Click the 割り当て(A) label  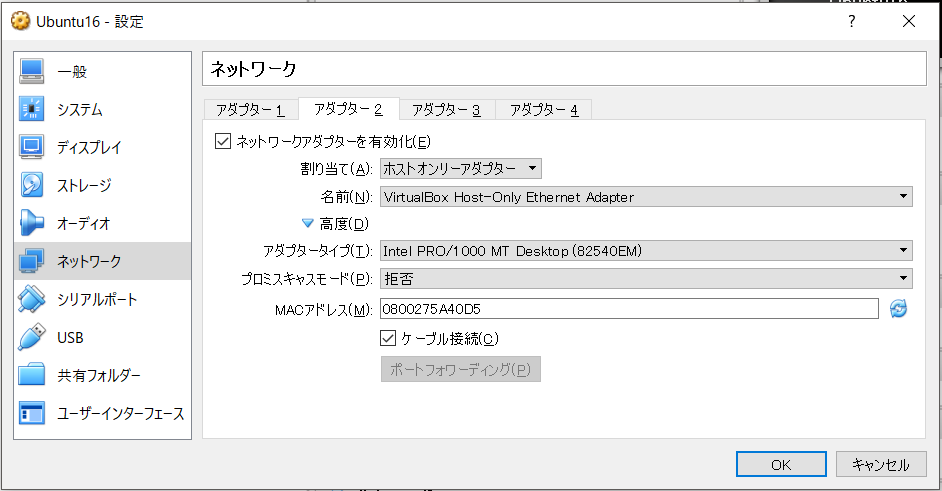pyautogui.click(x=336, y=169)
